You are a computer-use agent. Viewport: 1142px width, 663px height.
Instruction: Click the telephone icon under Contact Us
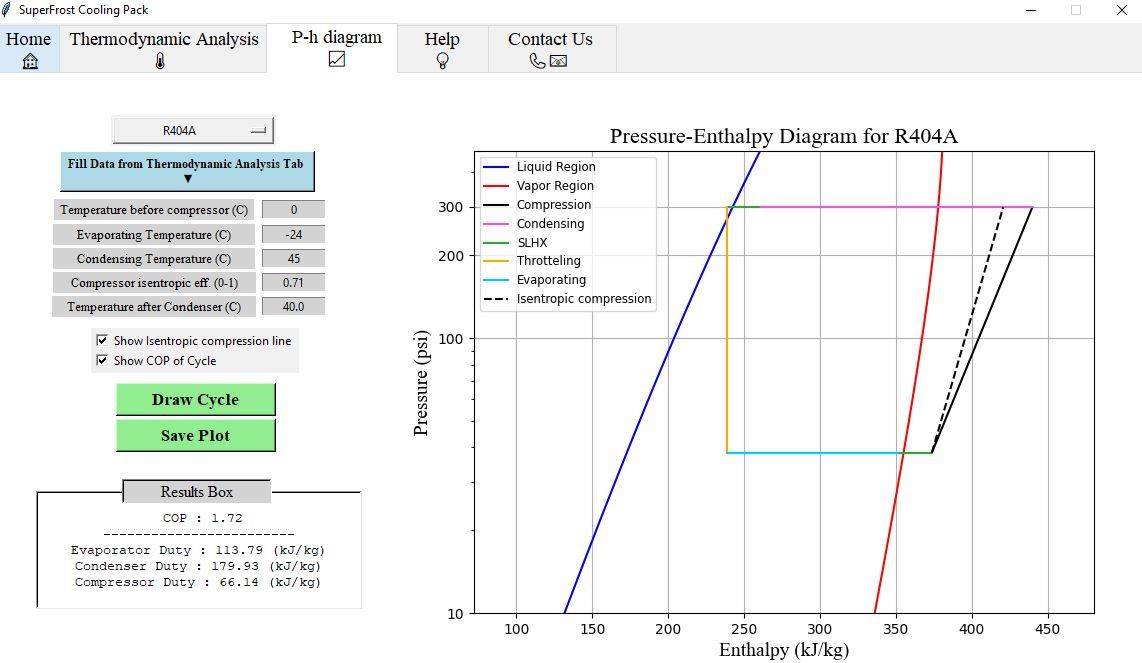(x=536, y=61)
